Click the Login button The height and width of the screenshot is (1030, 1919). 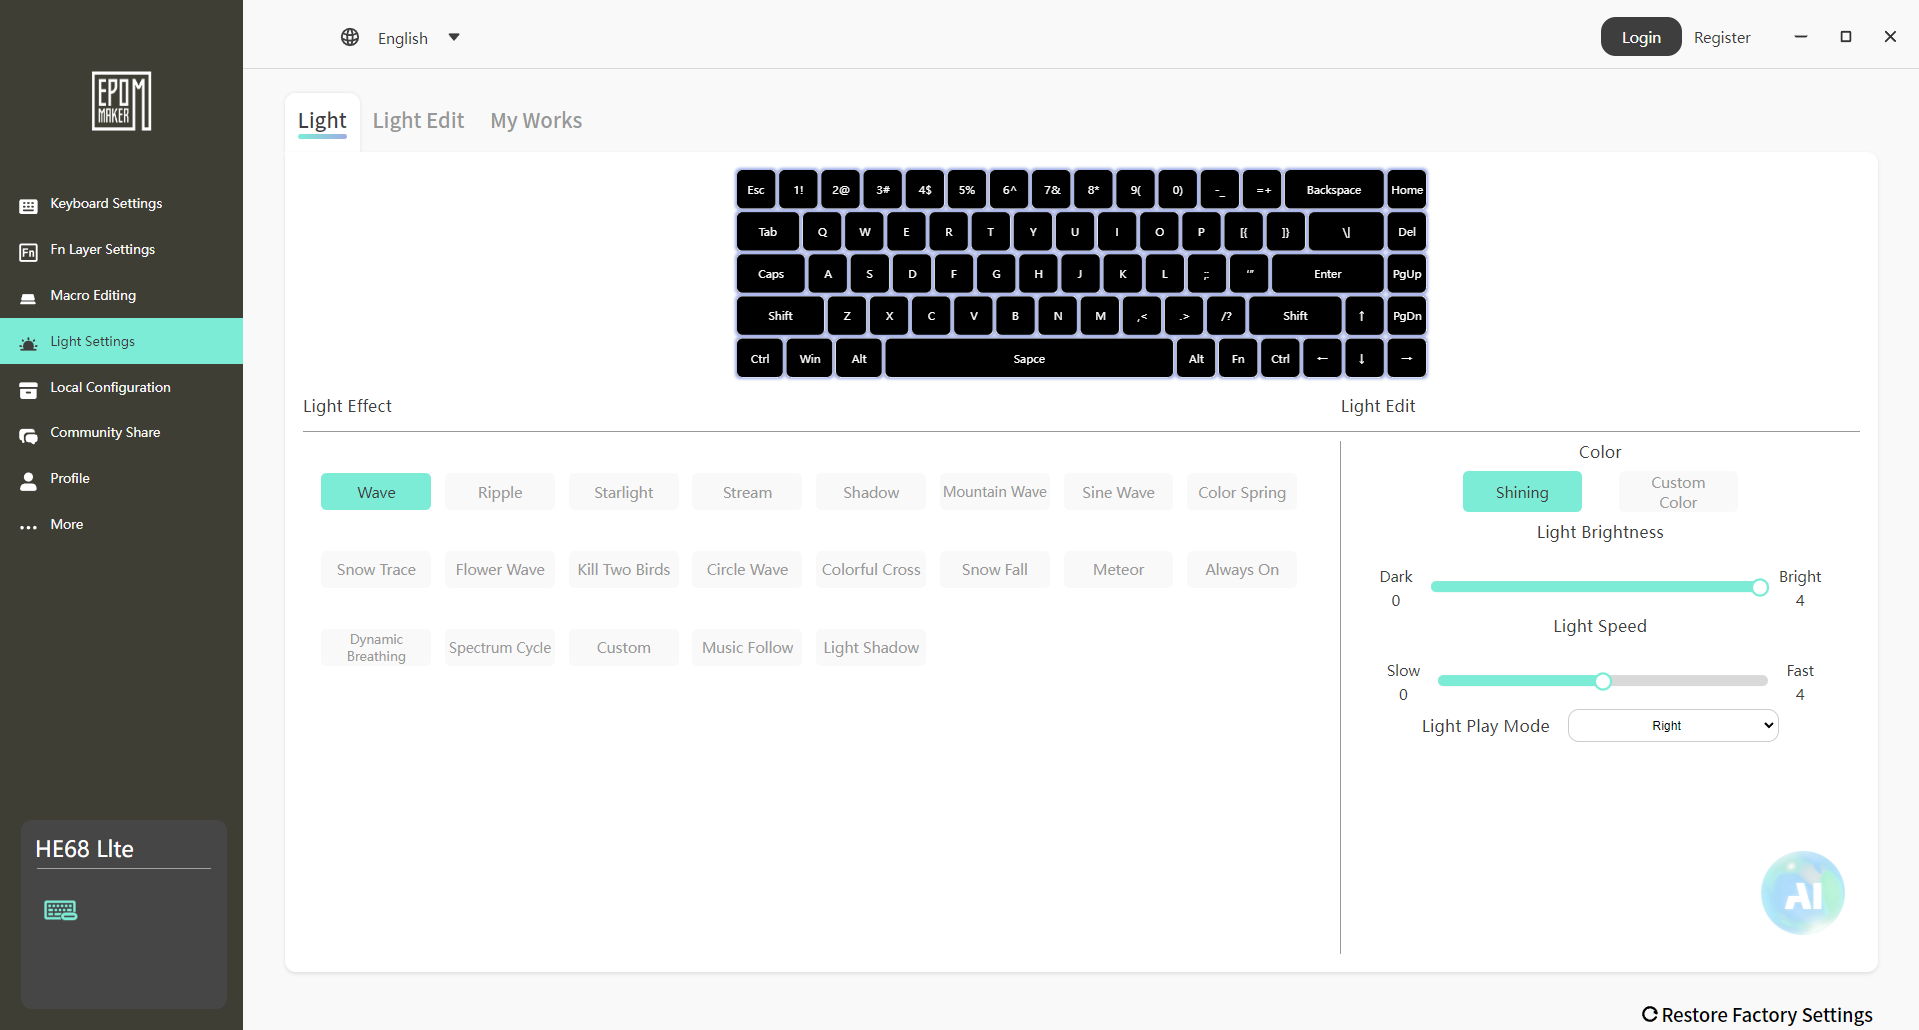[x=1641, y=37]
